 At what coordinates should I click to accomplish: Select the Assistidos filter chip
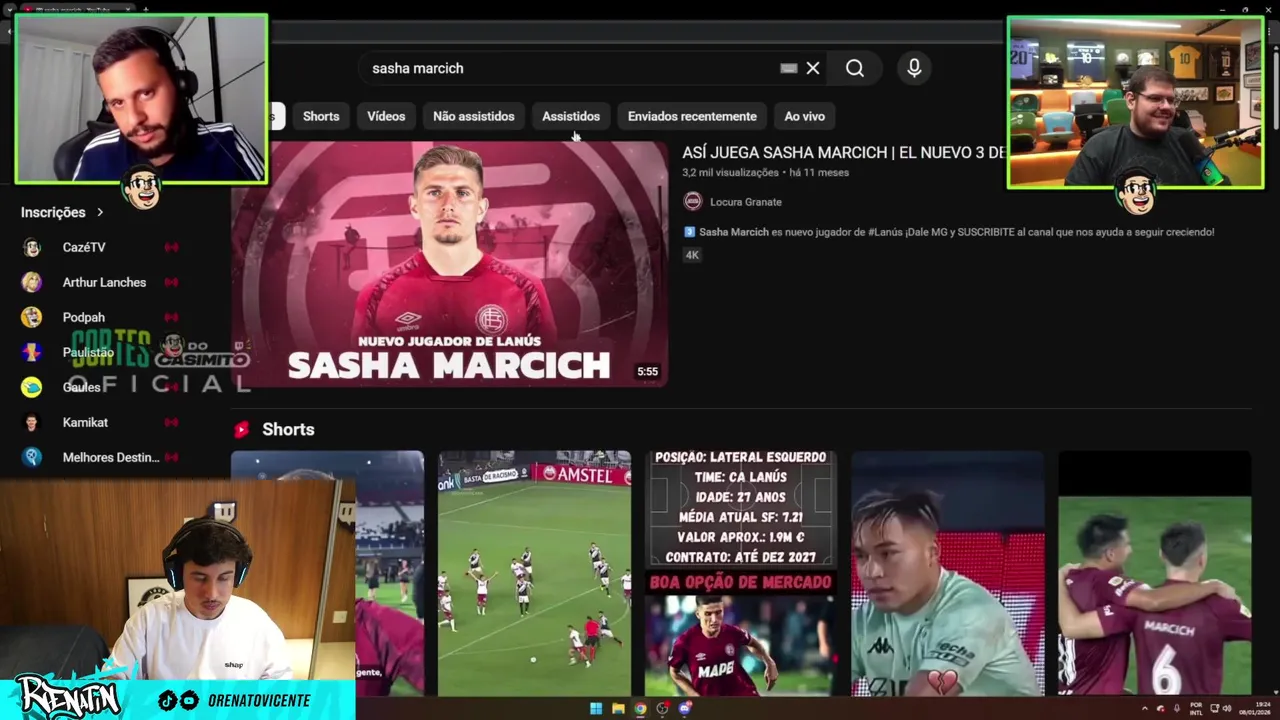(x=571, y=116)
